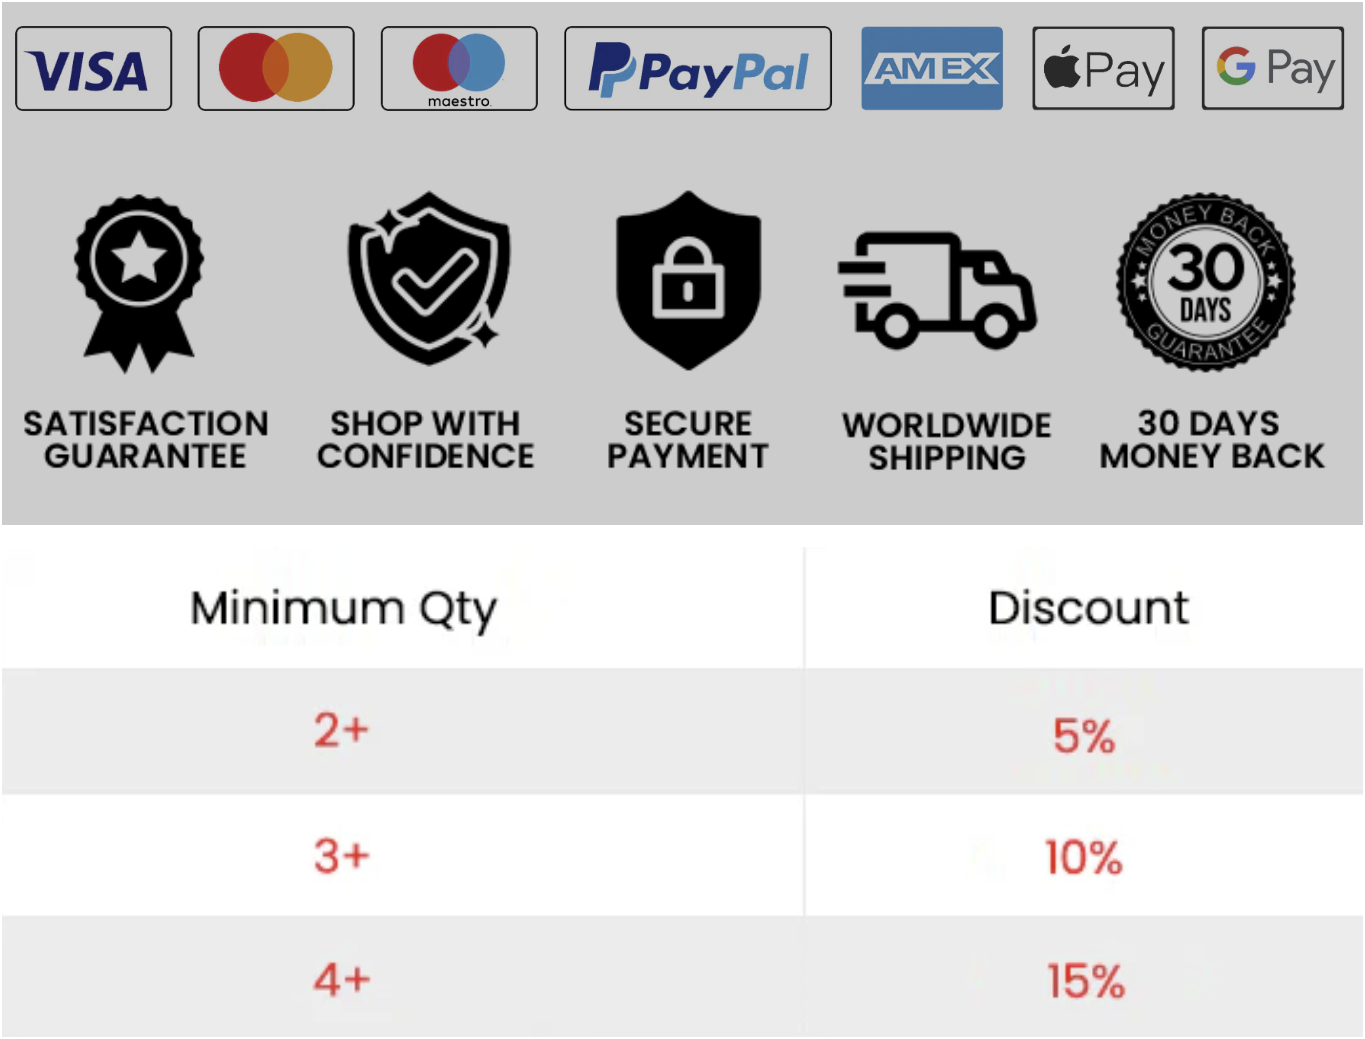The width and height of the screenshot is (1365, 1039).
Task: Click the 30 days money back seal
Action: (x=1205, y=283)
